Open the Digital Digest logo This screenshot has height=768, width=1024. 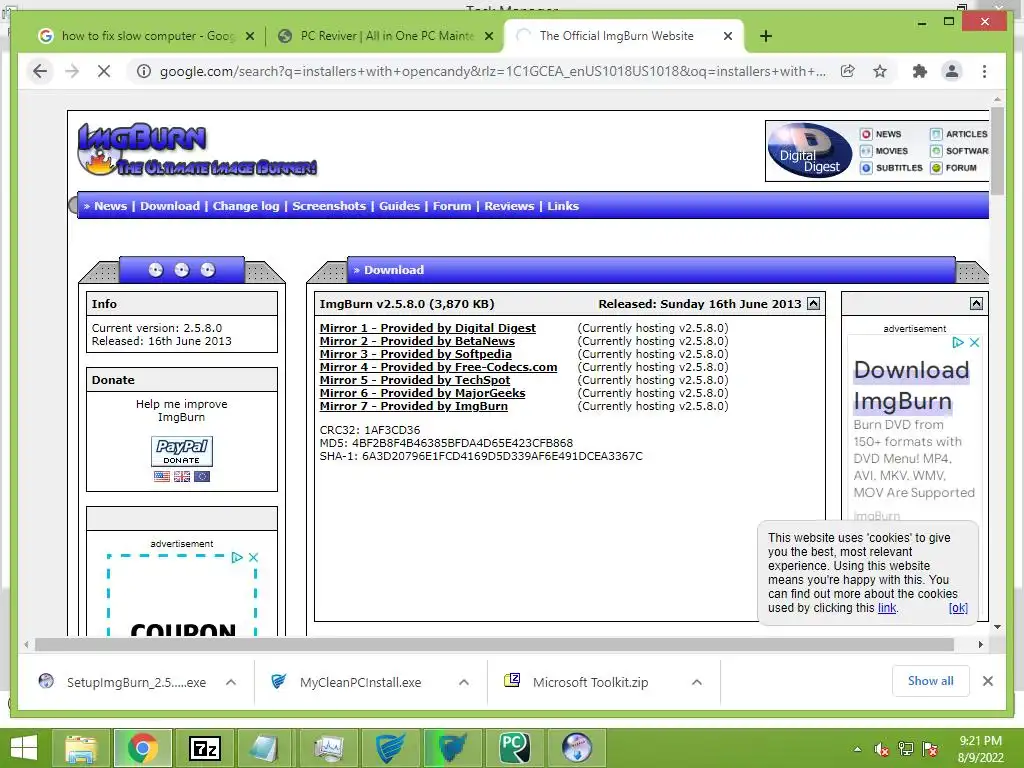point(810,150)
